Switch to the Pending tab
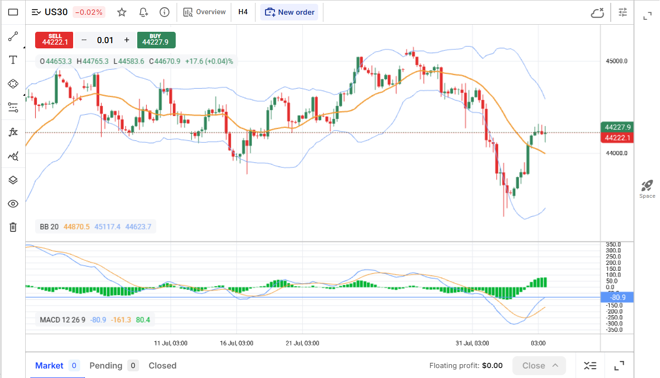 [114, 365]
